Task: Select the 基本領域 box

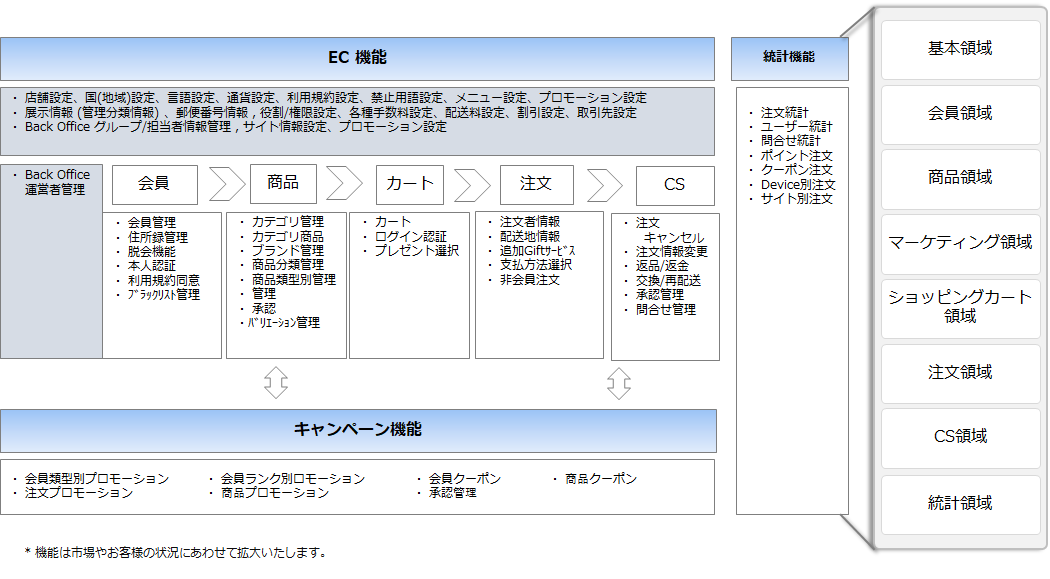Action: pyautogui.click(x=960, y=49)
